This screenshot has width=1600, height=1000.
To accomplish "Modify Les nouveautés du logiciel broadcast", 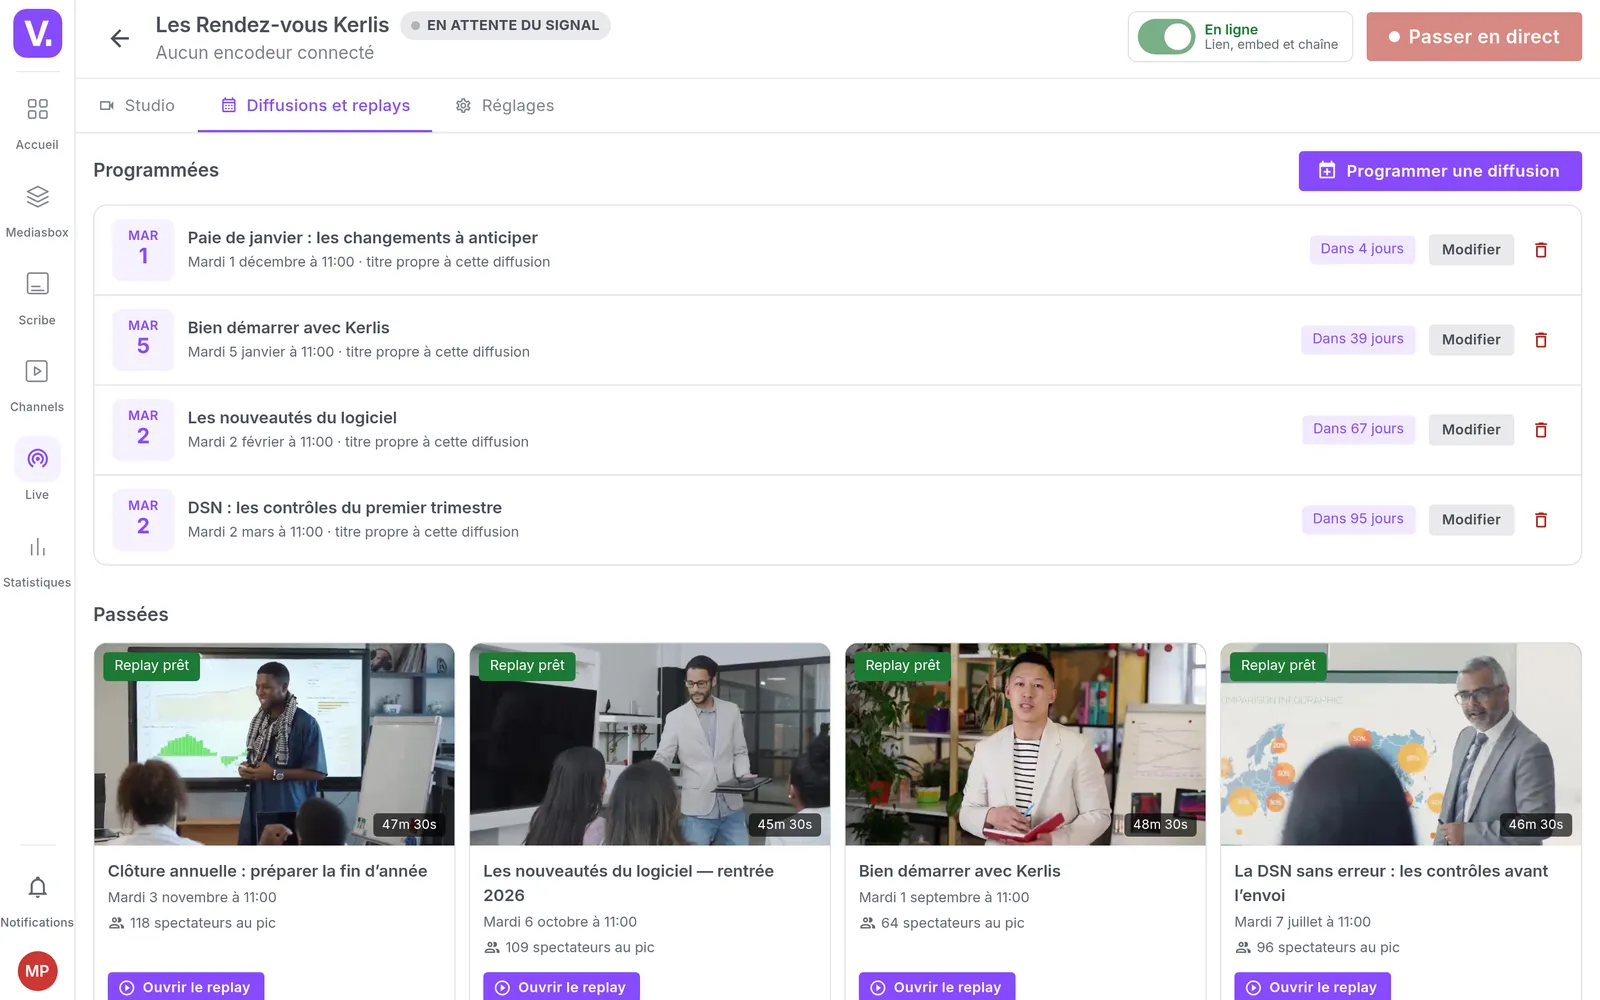I will coord(1471,430).
